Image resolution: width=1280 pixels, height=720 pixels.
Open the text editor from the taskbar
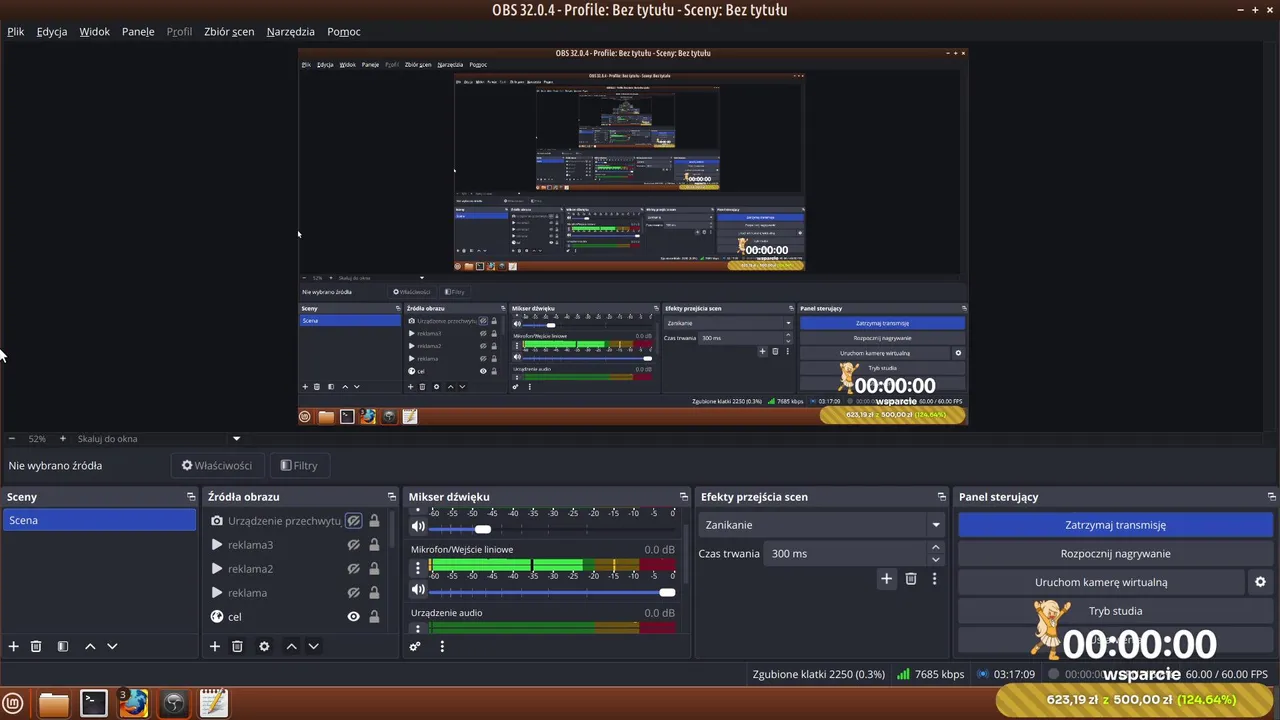tap(213, 704)
